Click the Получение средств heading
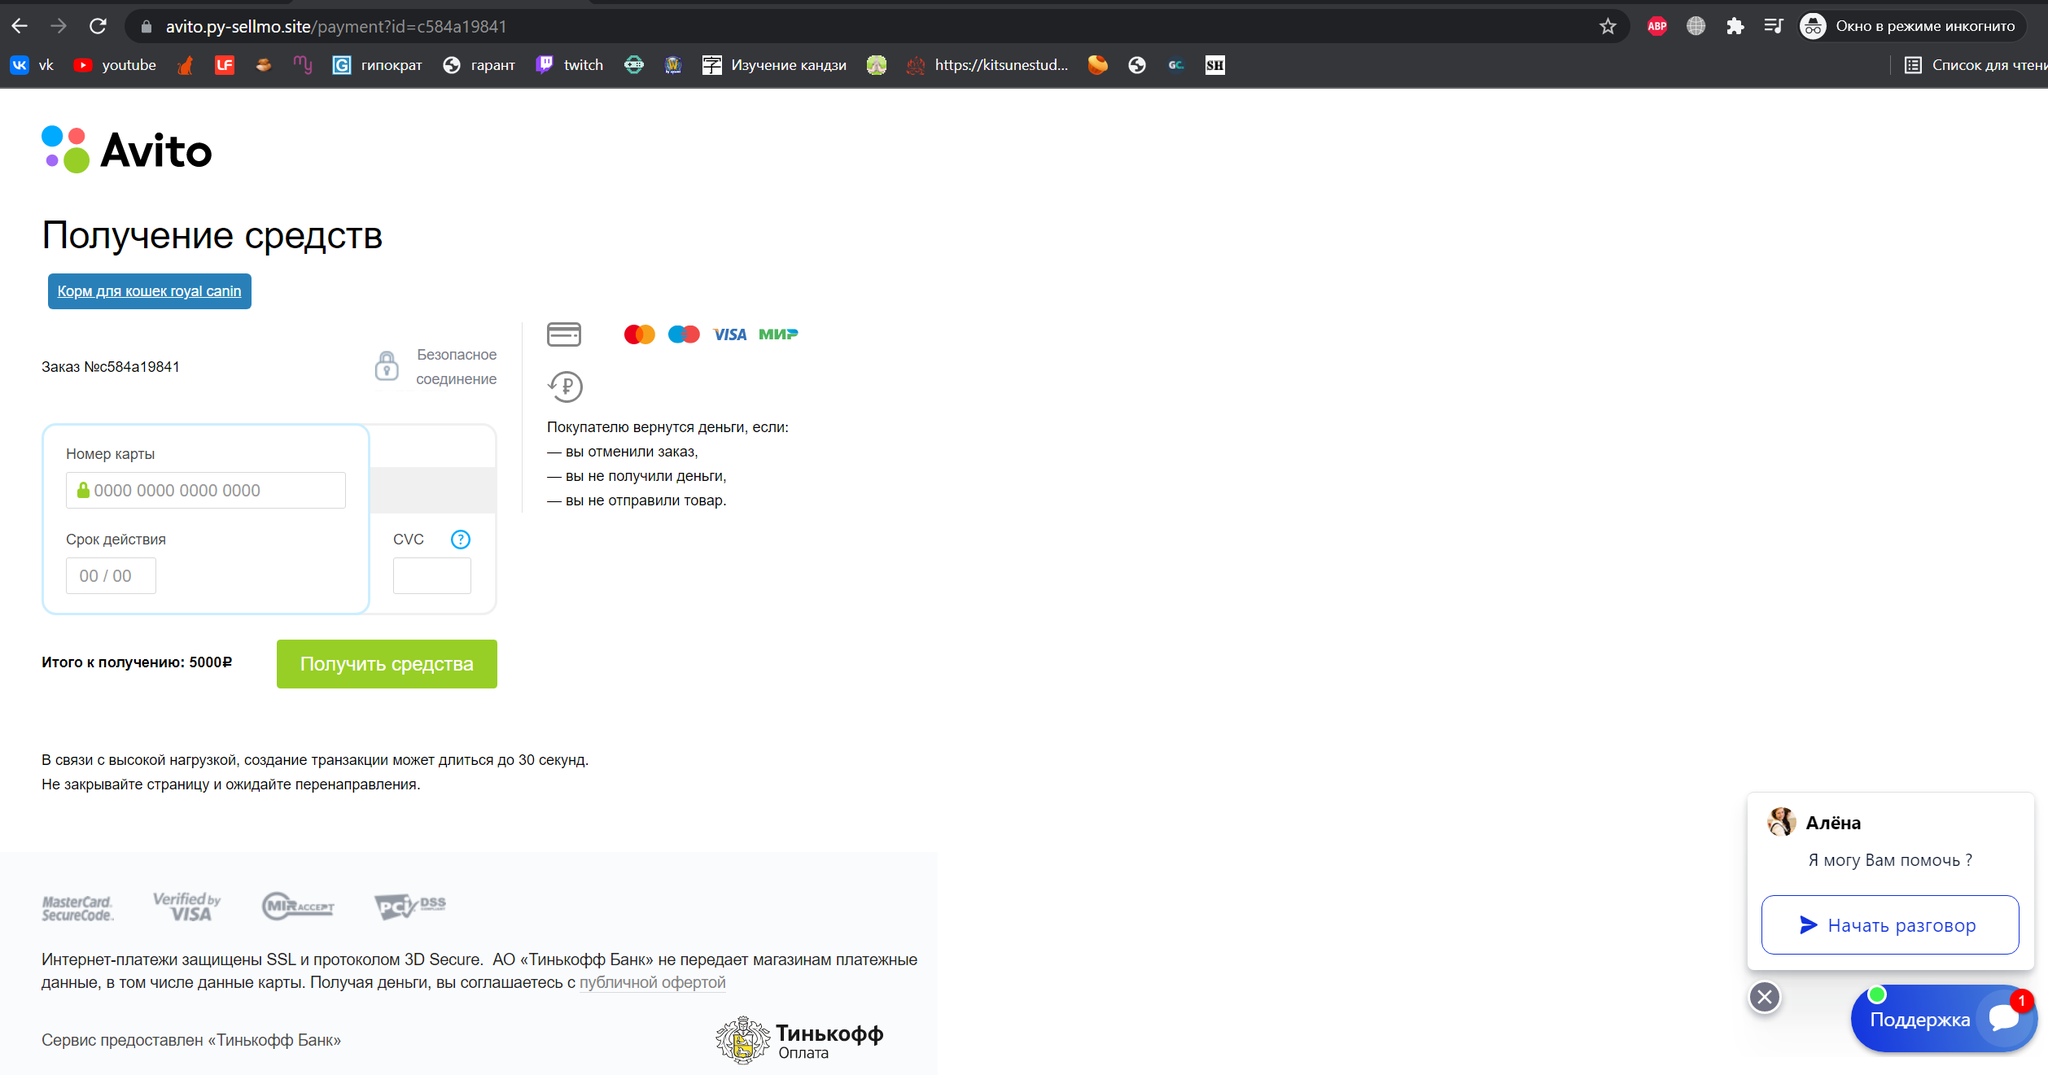Viewport: 2048px width, 1075px height. (x=212, y=235)
